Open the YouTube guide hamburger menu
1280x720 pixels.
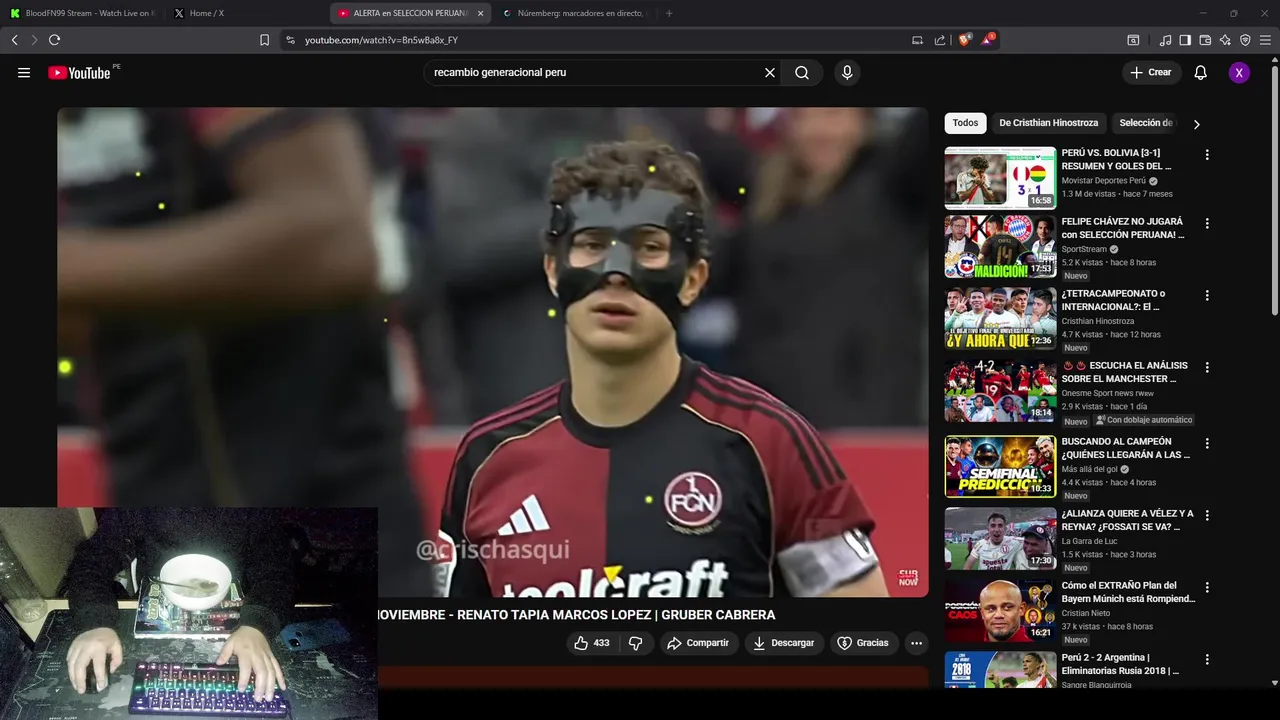pyautogui.click(x=24, y=72)
